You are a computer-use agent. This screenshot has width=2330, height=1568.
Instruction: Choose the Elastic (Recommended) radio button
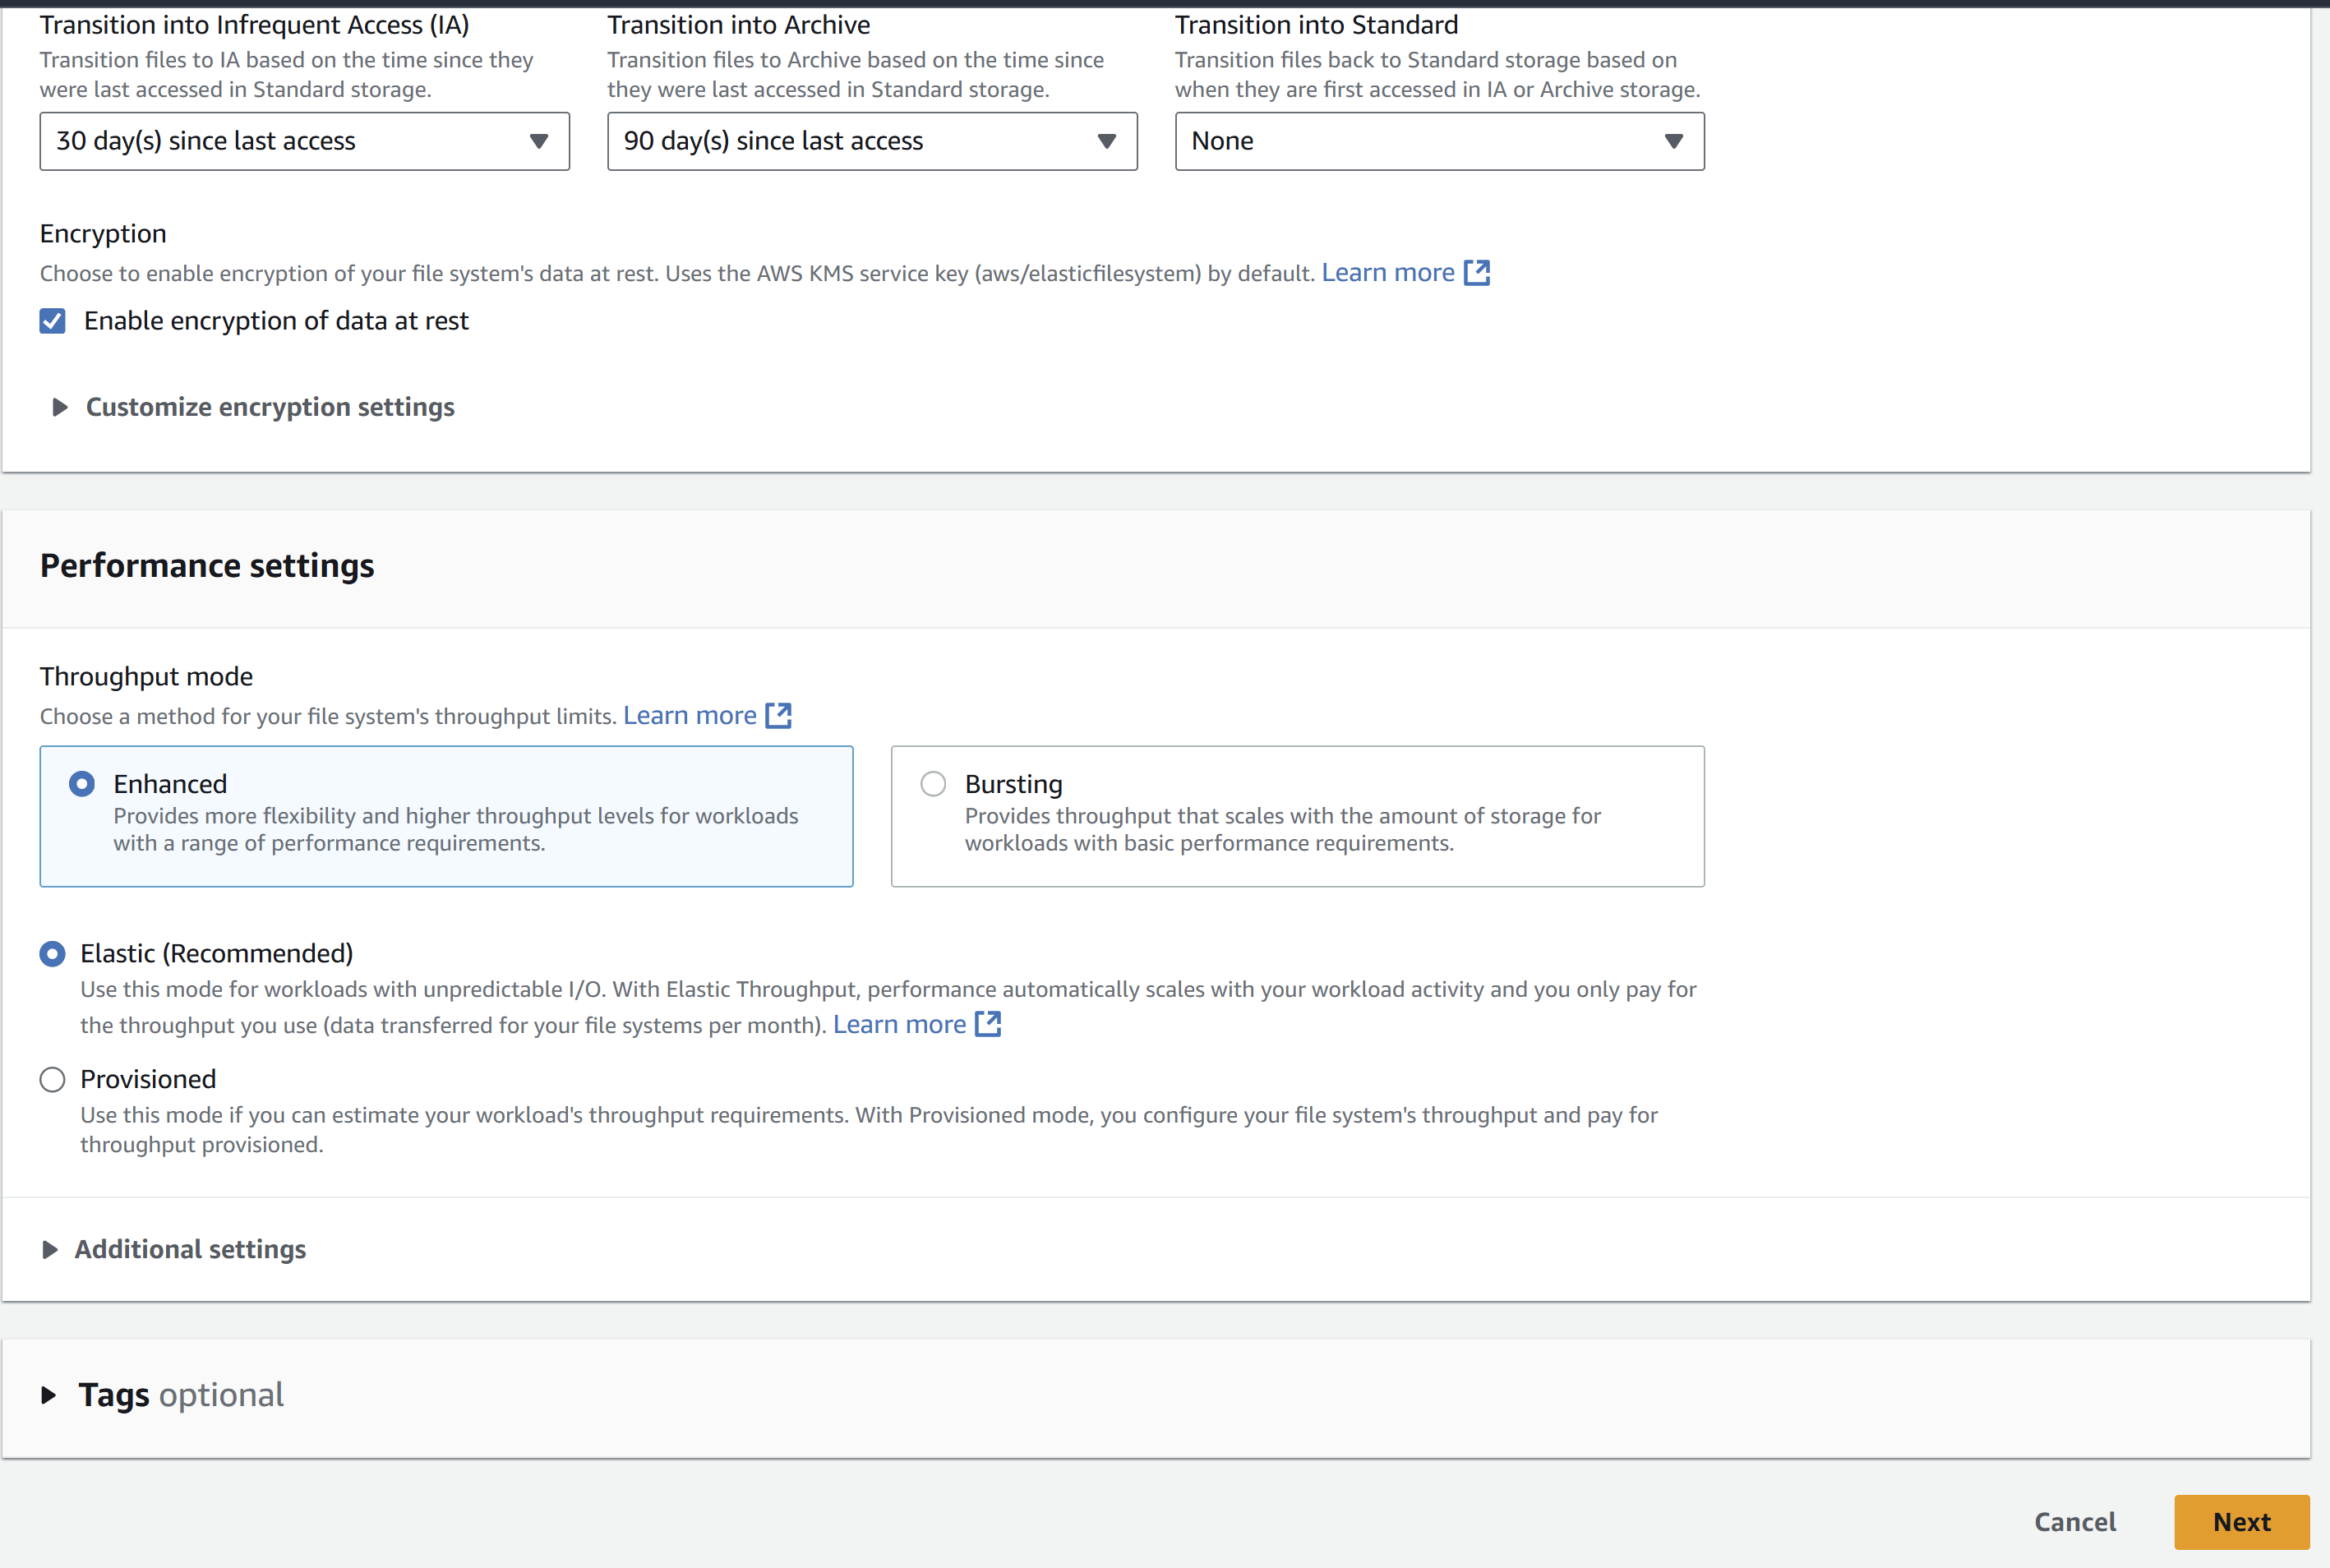[x=53, y=954]
